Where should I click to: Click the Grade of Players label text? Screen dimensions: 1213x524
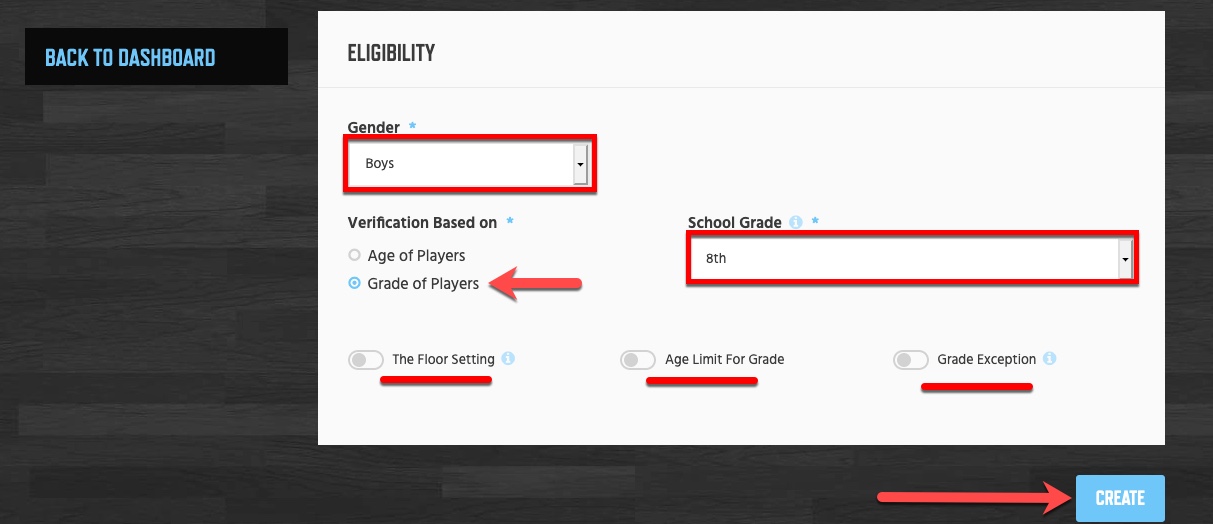(423, 283)
